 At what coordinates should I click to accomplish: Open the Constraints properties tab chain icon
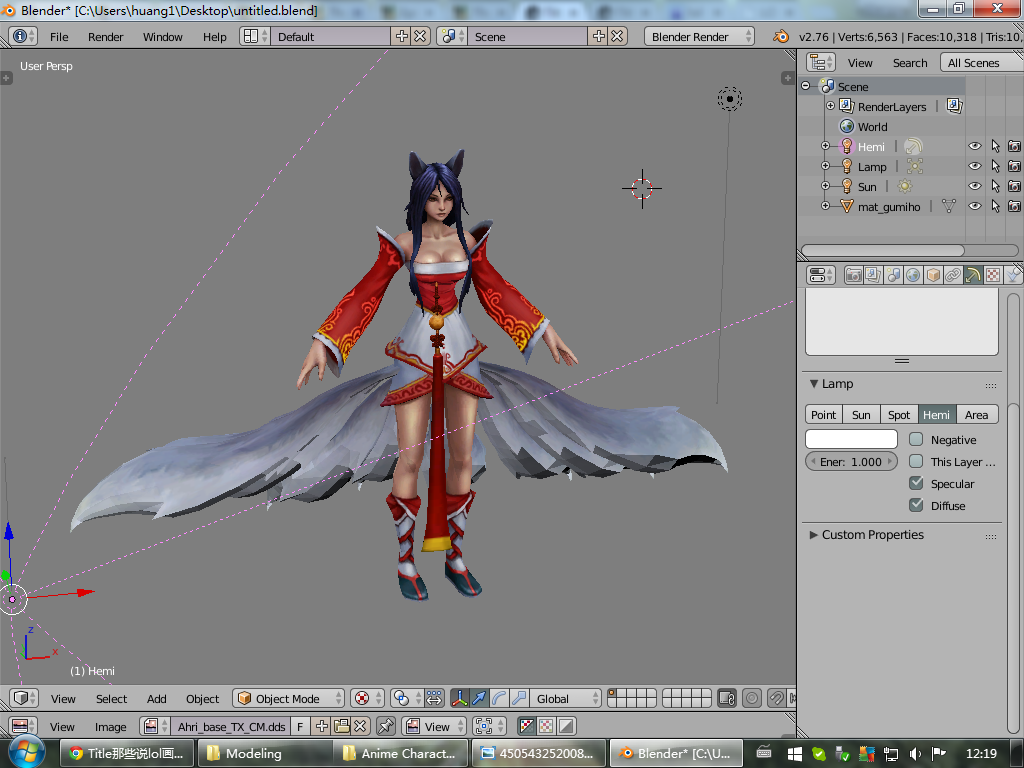(953, 275)
